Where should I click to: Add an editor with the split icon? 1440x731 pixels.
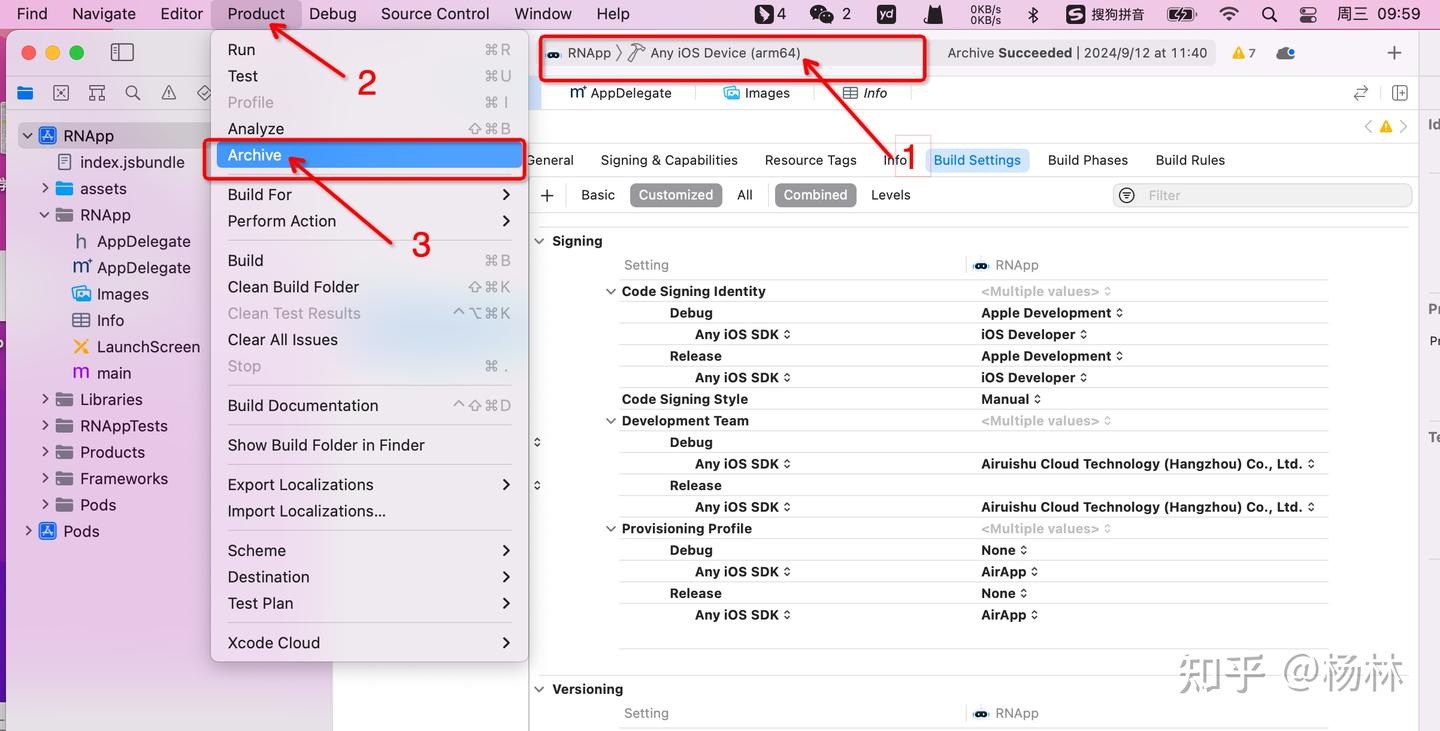pyautogui.click(x=1400, y=93)
